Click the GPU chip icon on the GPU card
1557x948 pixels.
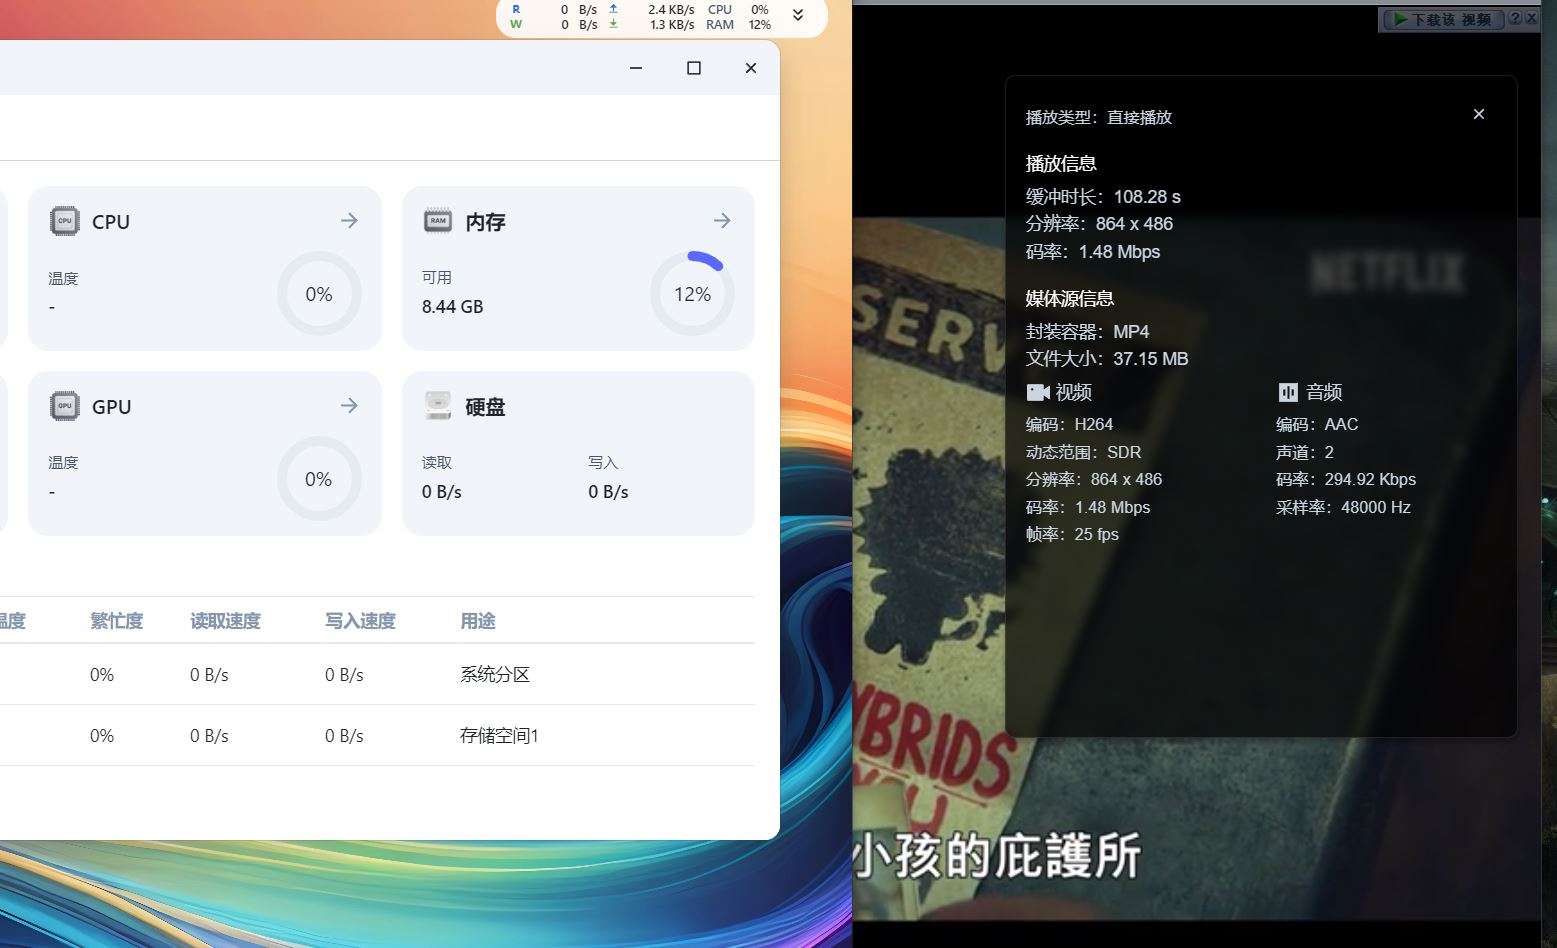[65, 406]
